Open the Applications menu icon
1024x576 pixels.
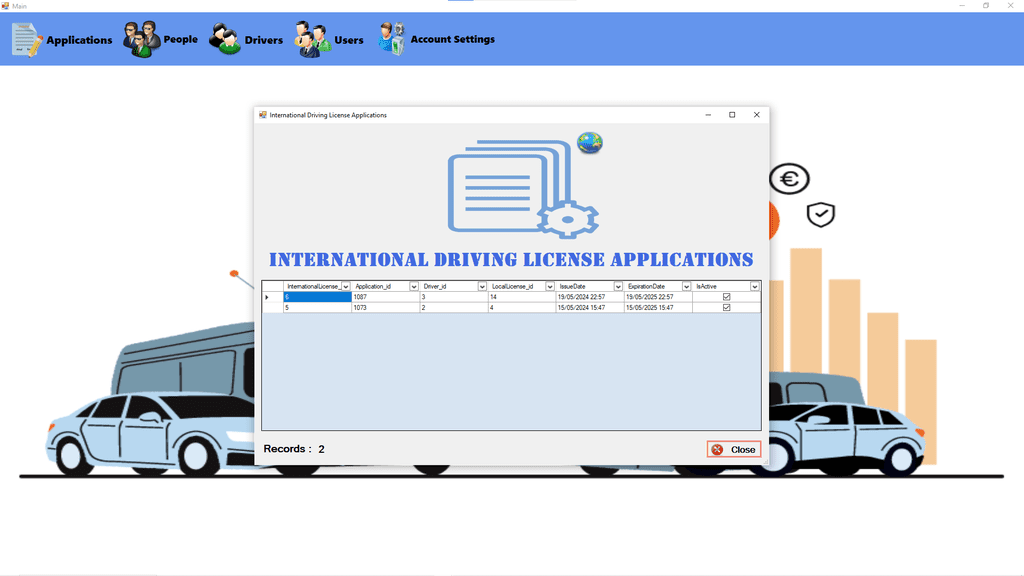(x=27, y=39)
